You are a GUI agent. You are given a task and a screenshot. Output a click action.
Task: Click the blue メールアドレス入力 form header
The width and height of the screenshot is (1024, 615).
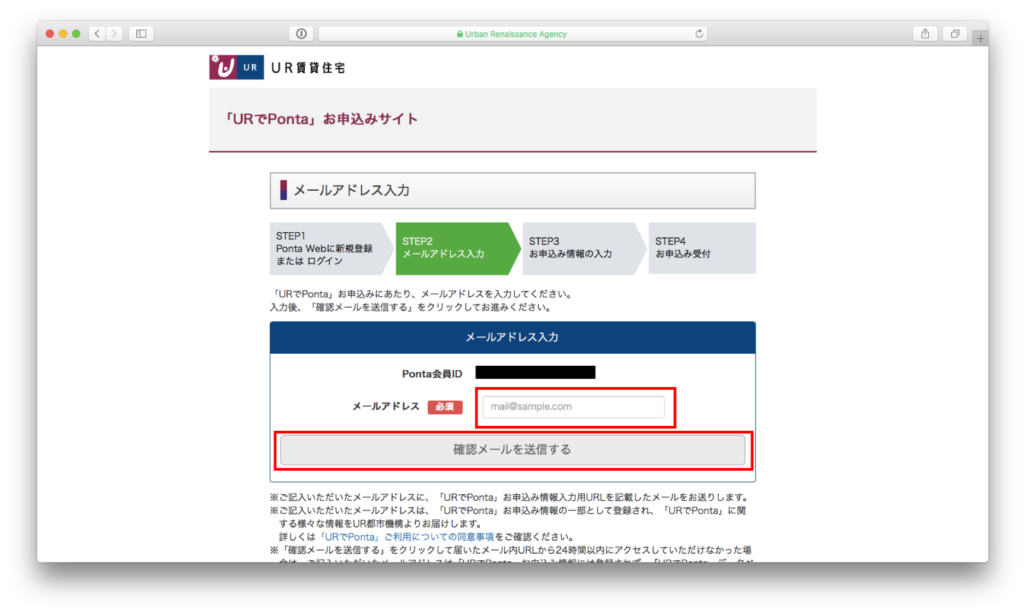tap(513, 338)
